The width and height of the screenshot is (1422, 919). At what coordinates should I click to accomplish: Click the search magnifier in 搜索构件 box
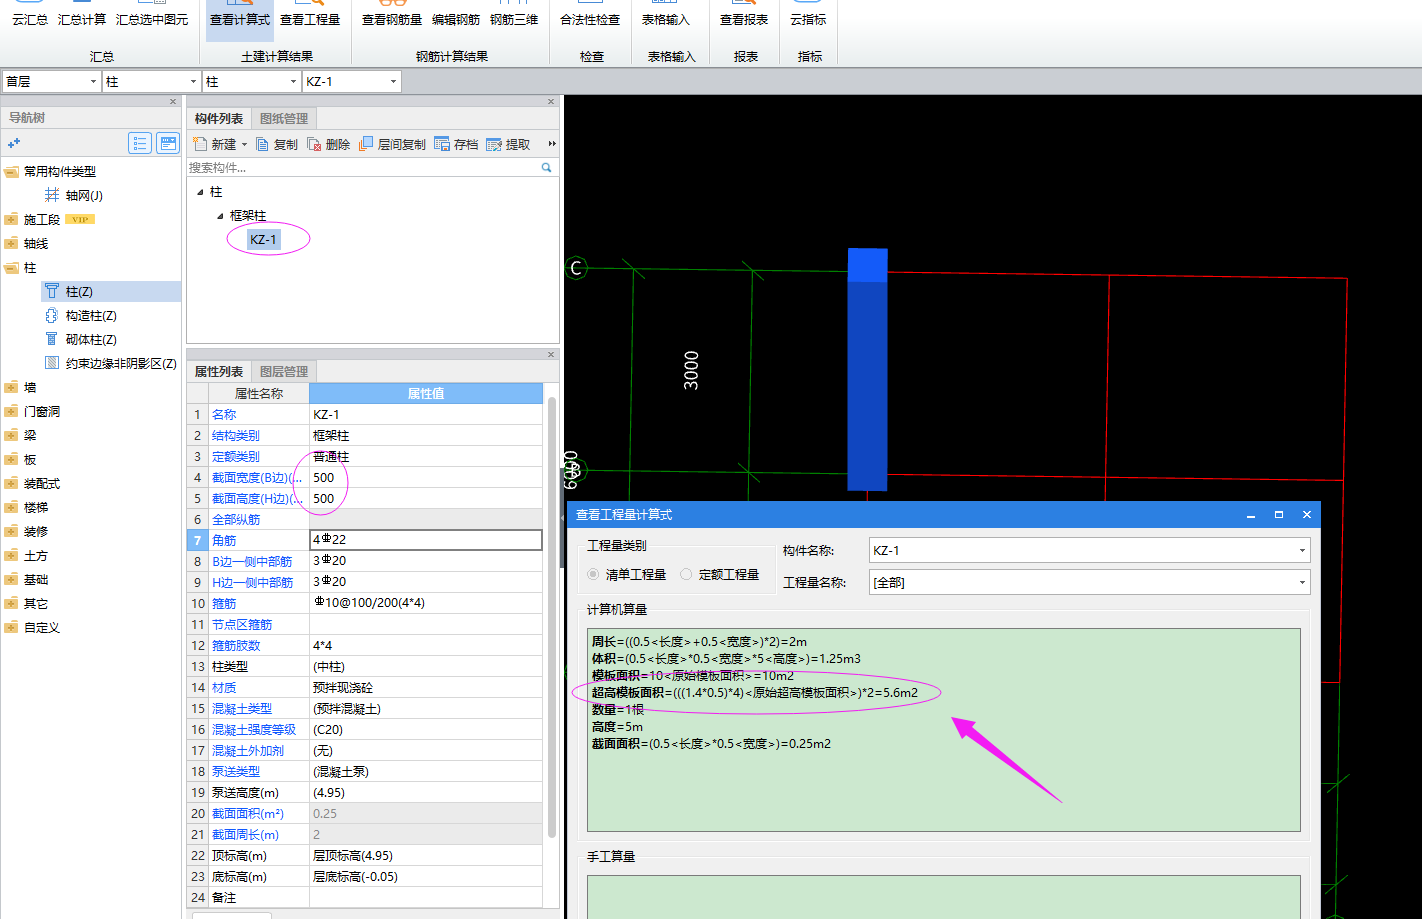[546, 168]
